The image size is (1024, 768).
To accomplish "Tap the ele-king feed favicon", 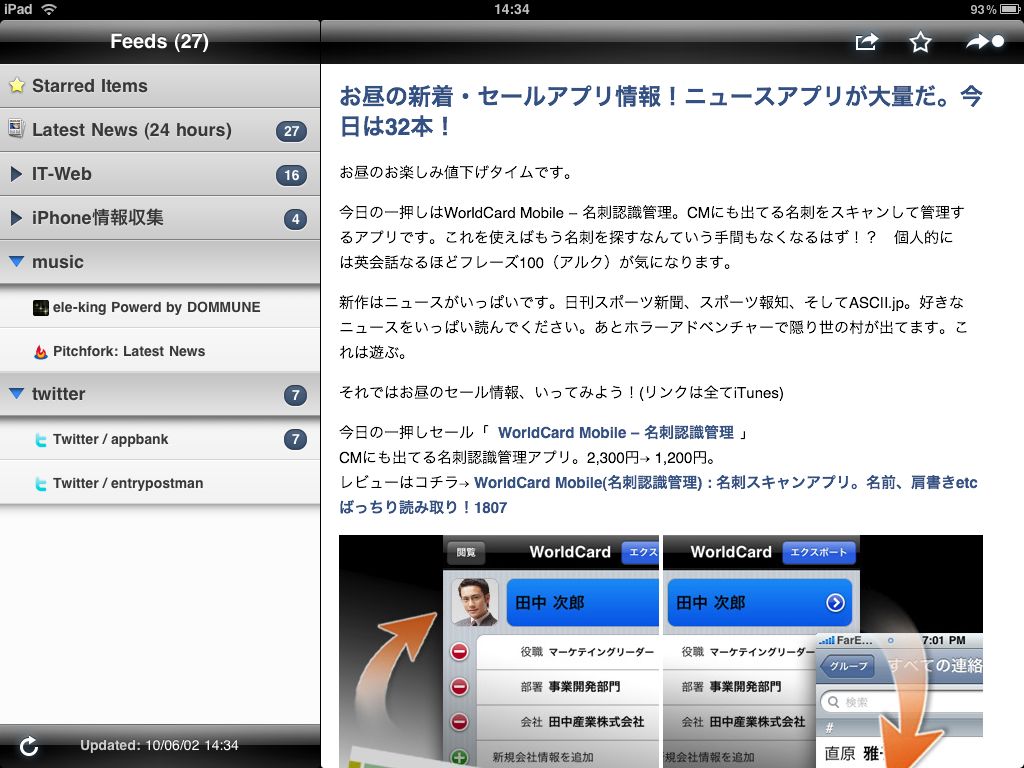I will tap(40, 308).
